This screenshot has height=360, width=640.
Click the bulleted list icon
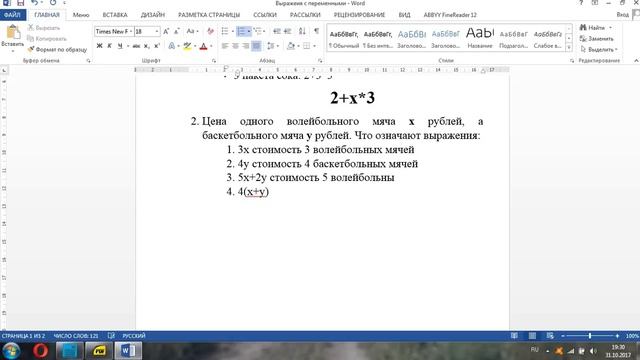click(x=225, y=31)
